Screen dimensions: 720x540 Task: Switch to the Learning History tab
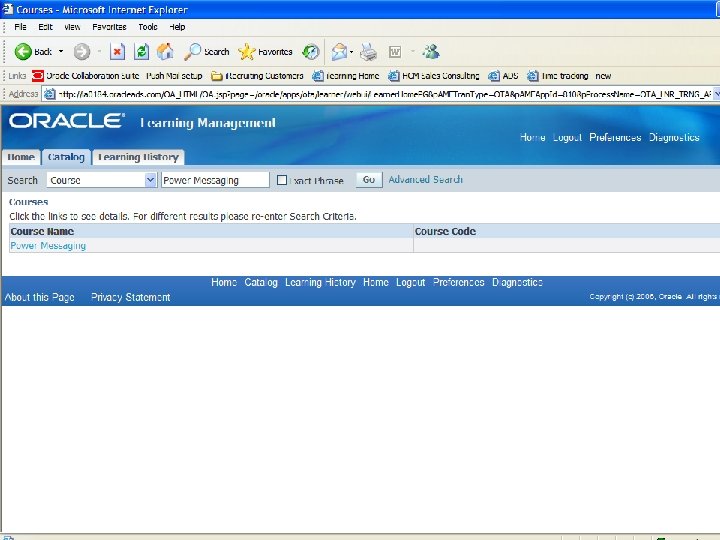138,157
